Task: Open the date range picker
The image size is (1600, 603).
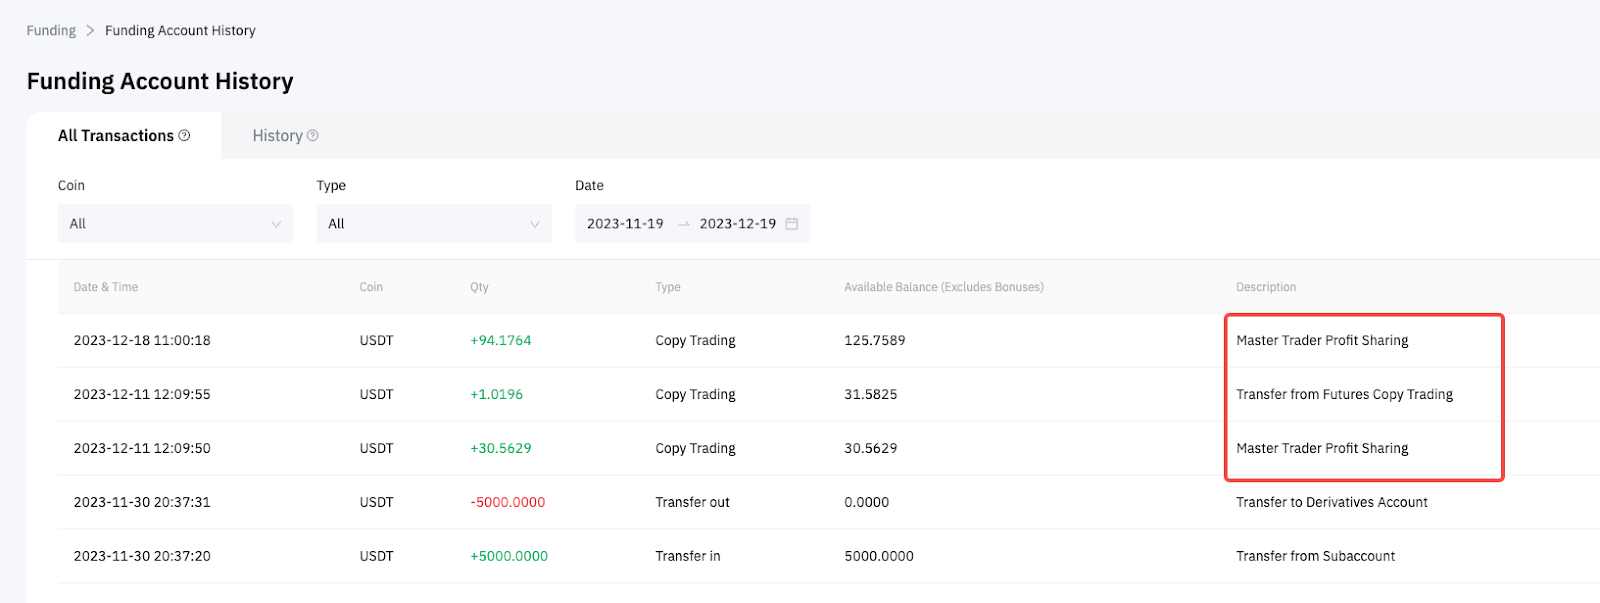Action: pyautogui.click(x=692, y=224)
